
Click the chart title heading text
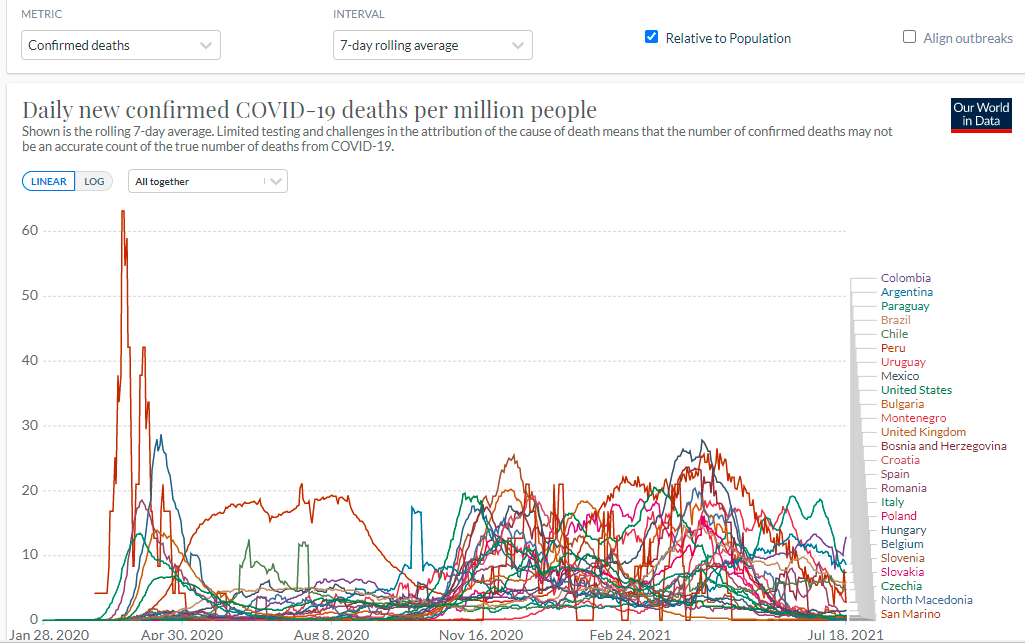pos(309,109)
